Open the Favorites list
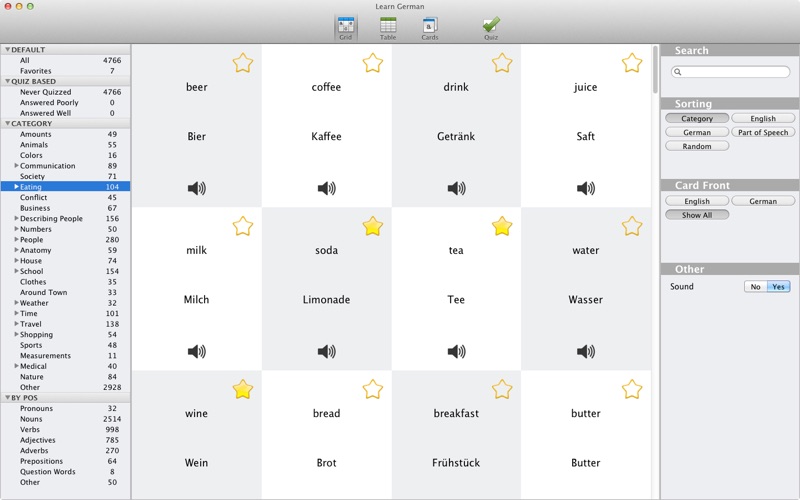This screenshot has width=800, height=500. tap(65, 71)
